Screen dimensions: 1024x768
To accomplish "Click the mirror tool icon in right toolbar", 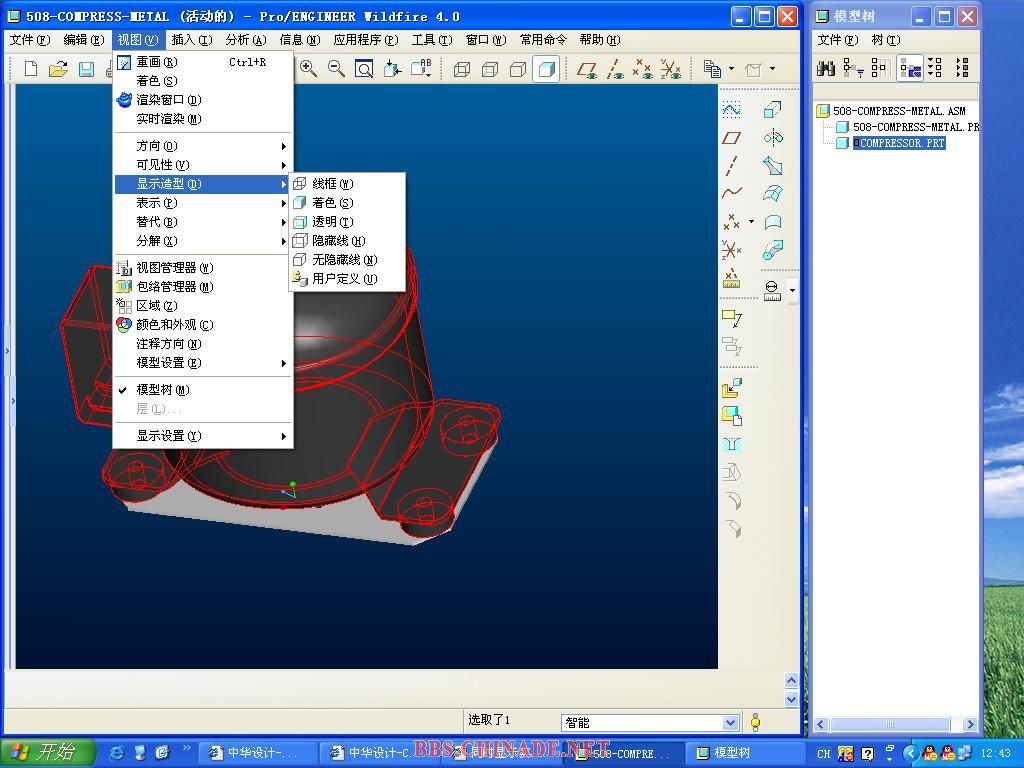I will click(x=773, y=138).
